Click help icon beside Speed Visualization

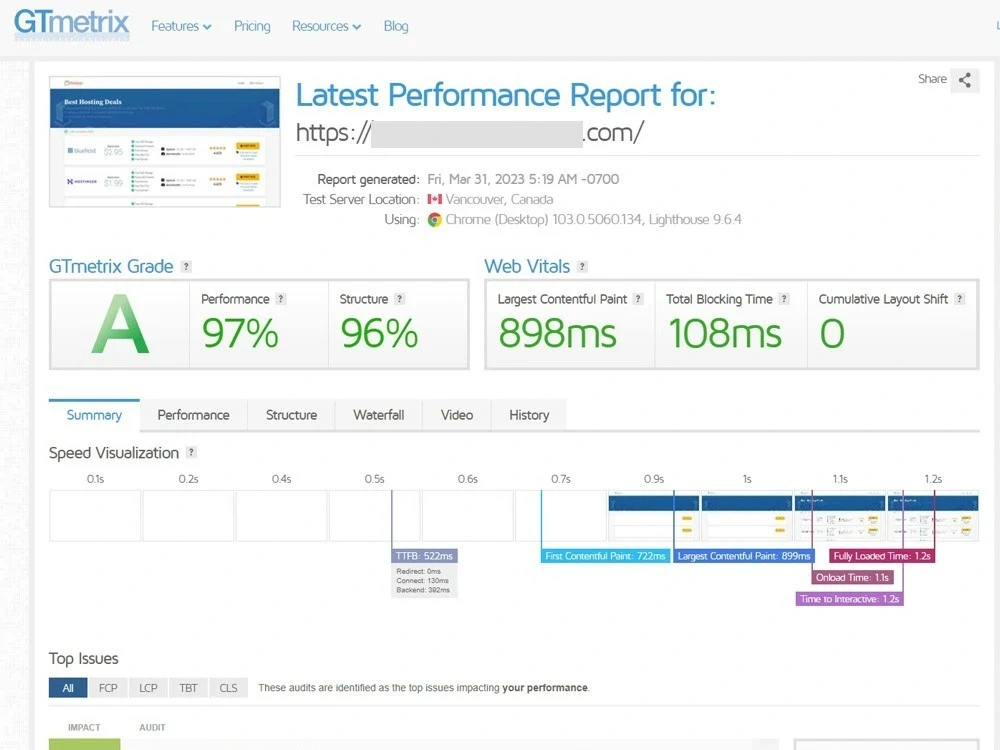coord(191,453)
